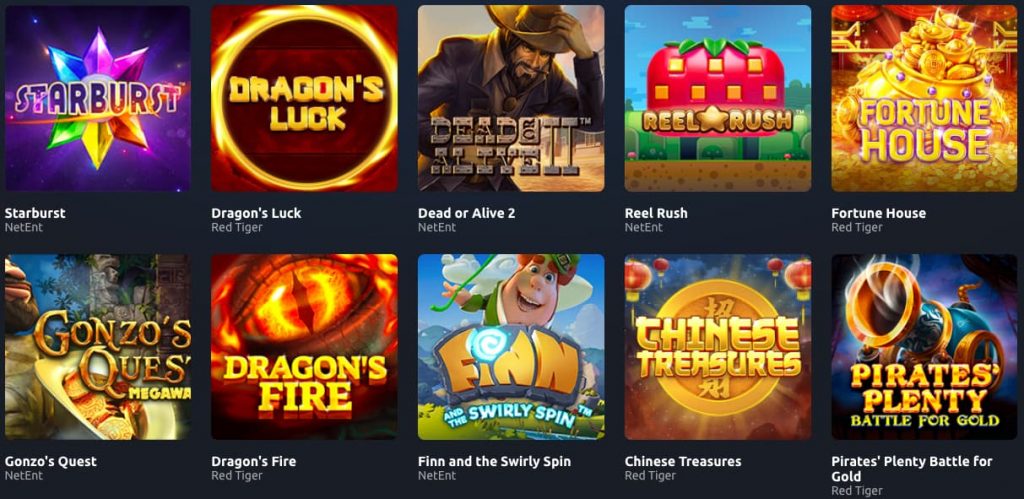The width and height of the screenshot is (1024, 499).
Task: Open the Reel Rush strawberry game tile
Action: pos(718,99)
